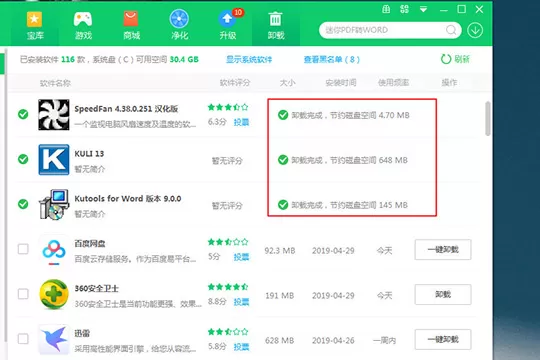Click 卸载 button for 360安全卫士
The width and height of the screenshot is (540, 360).
click(x=443, y=294)
